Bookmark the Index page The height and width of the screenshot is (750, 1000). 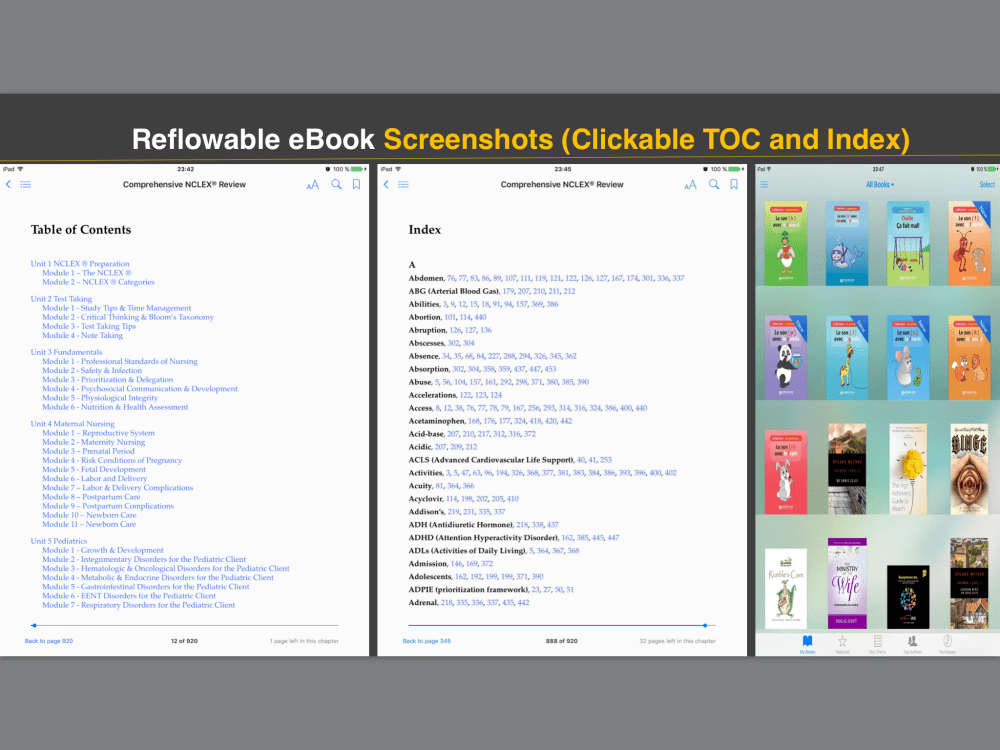click(734, 184)
